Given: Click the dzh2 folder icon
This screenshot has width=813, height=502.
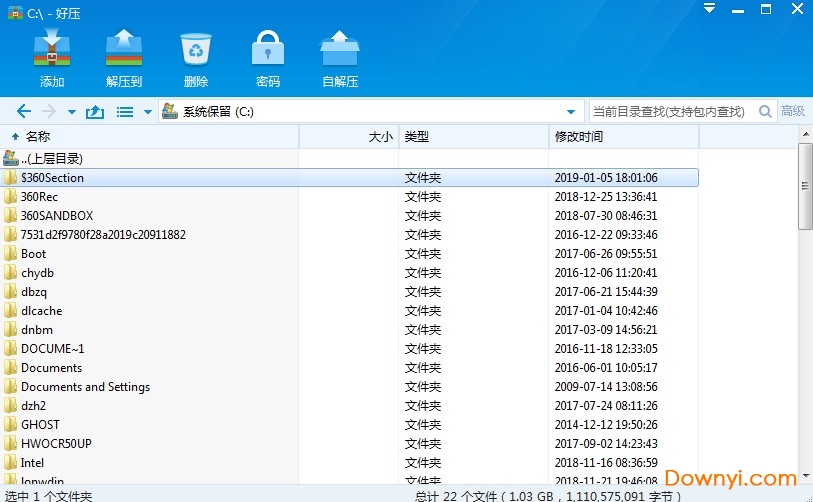Looking at the screenshot, I should 10,406.
